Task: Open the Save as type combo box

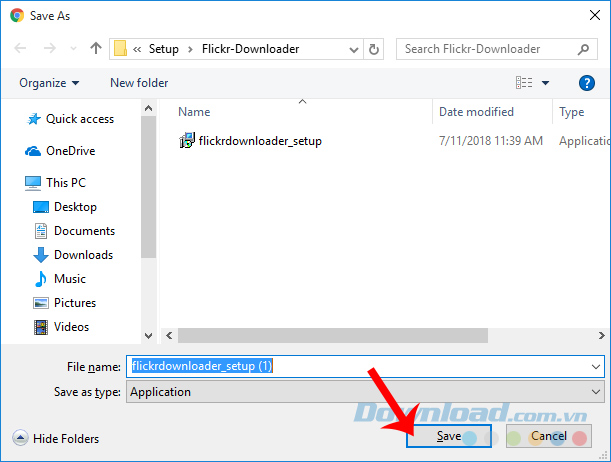Action: [365, 392]
